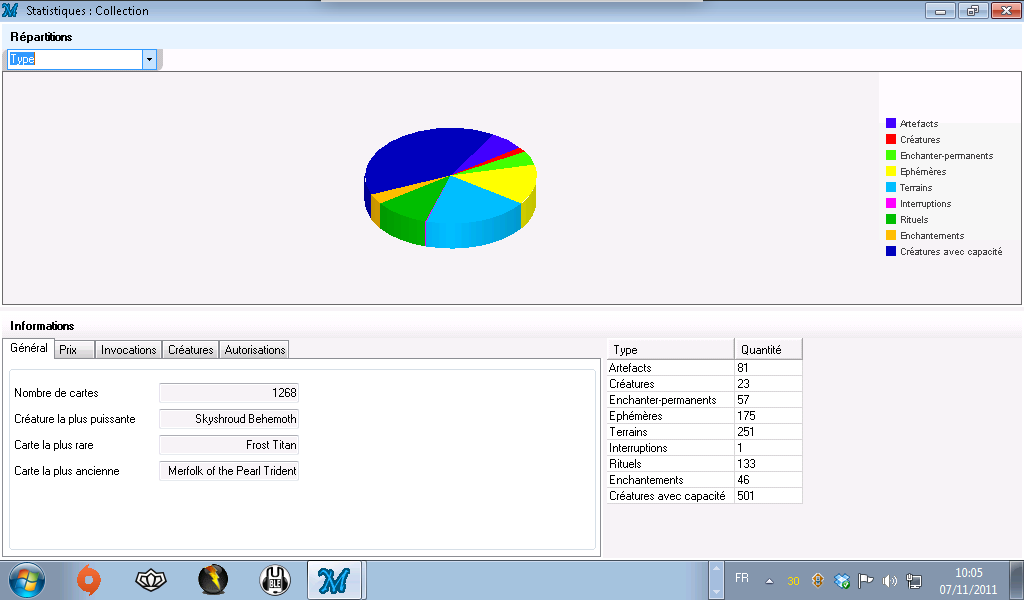This screenshot has height=600, width=1024.
Task: Show hidden tray icons arrow
Action: tap(769, 580)
